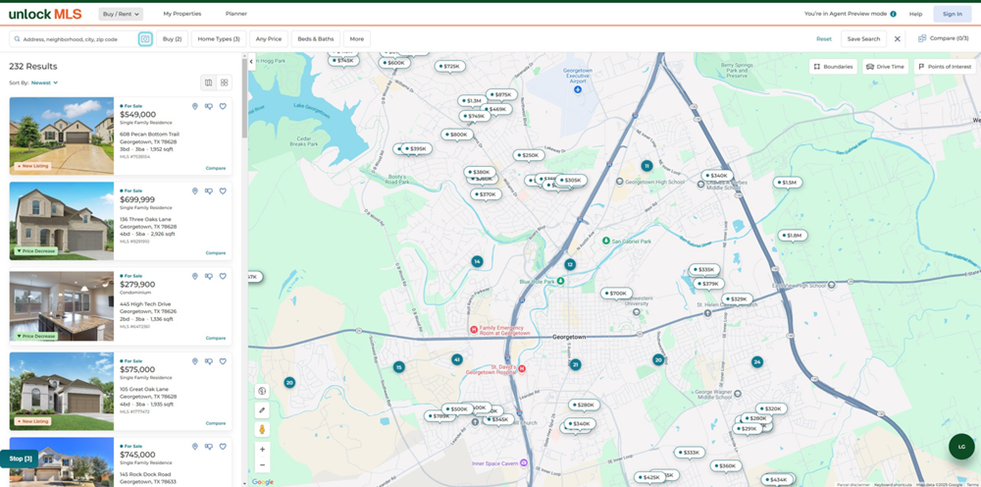
Task: Click the cluster marker labeled 41
Action: [x=457, y=359]
